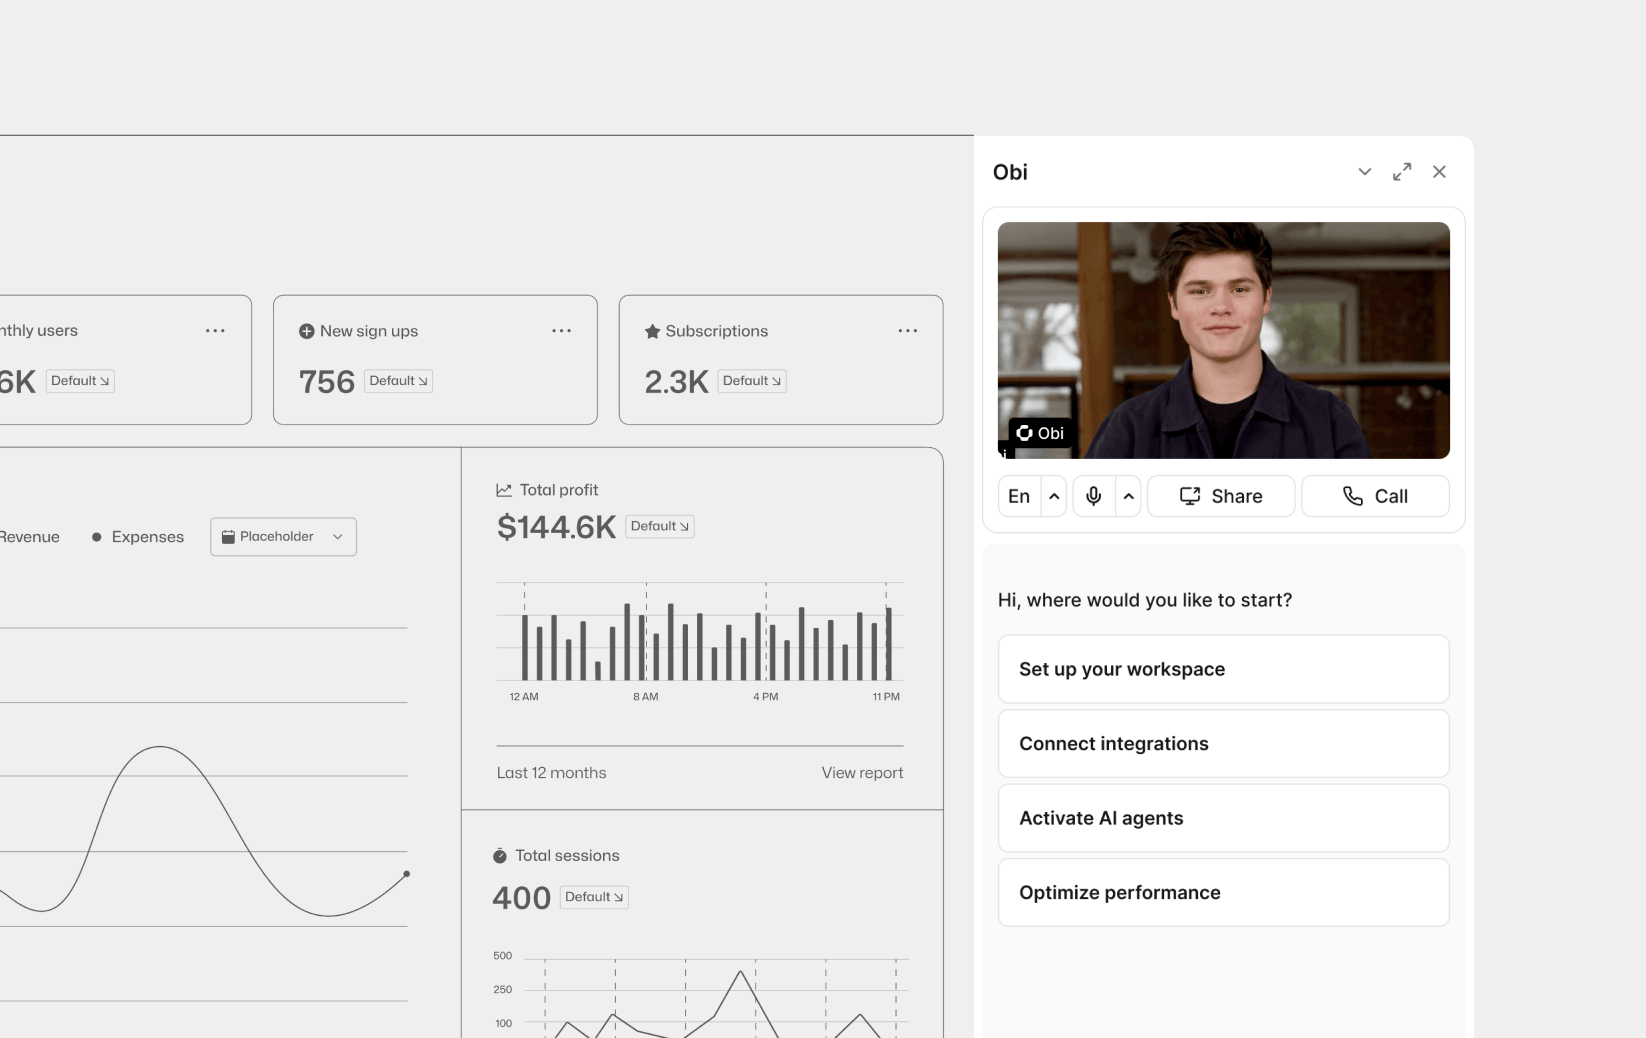This screenshot has width=1646, height=1038.
Task: Click the 11 PM label on profit chart
Action: [886, 697]
